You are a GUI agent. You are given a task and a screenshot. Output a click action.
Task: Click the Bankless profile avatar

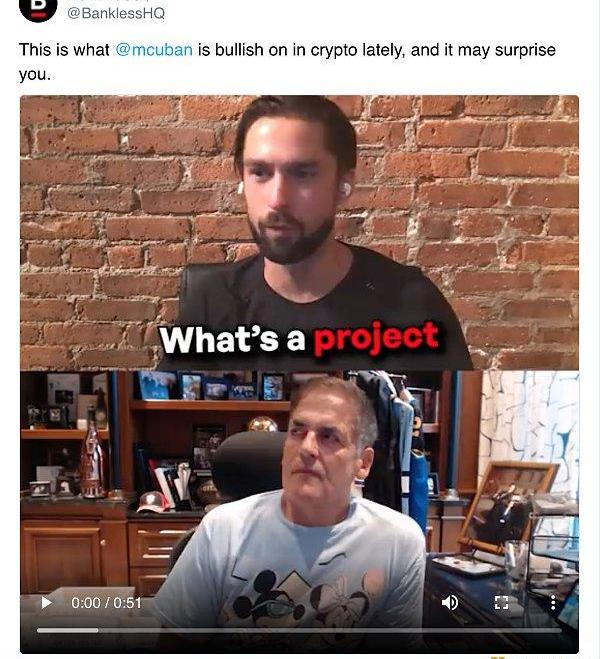pyautogui.click(x=38, y=7)
